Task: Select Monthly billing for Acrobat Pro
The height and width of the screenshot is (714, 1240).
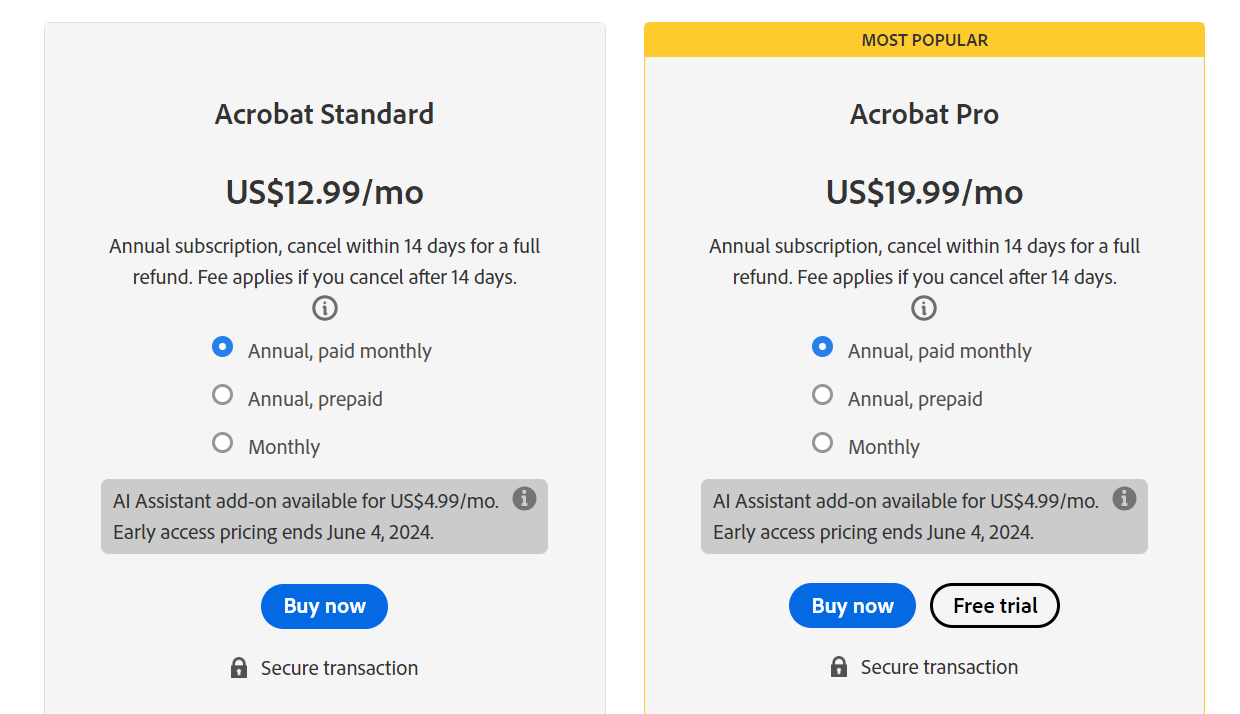Action: [x=822, y=442]
